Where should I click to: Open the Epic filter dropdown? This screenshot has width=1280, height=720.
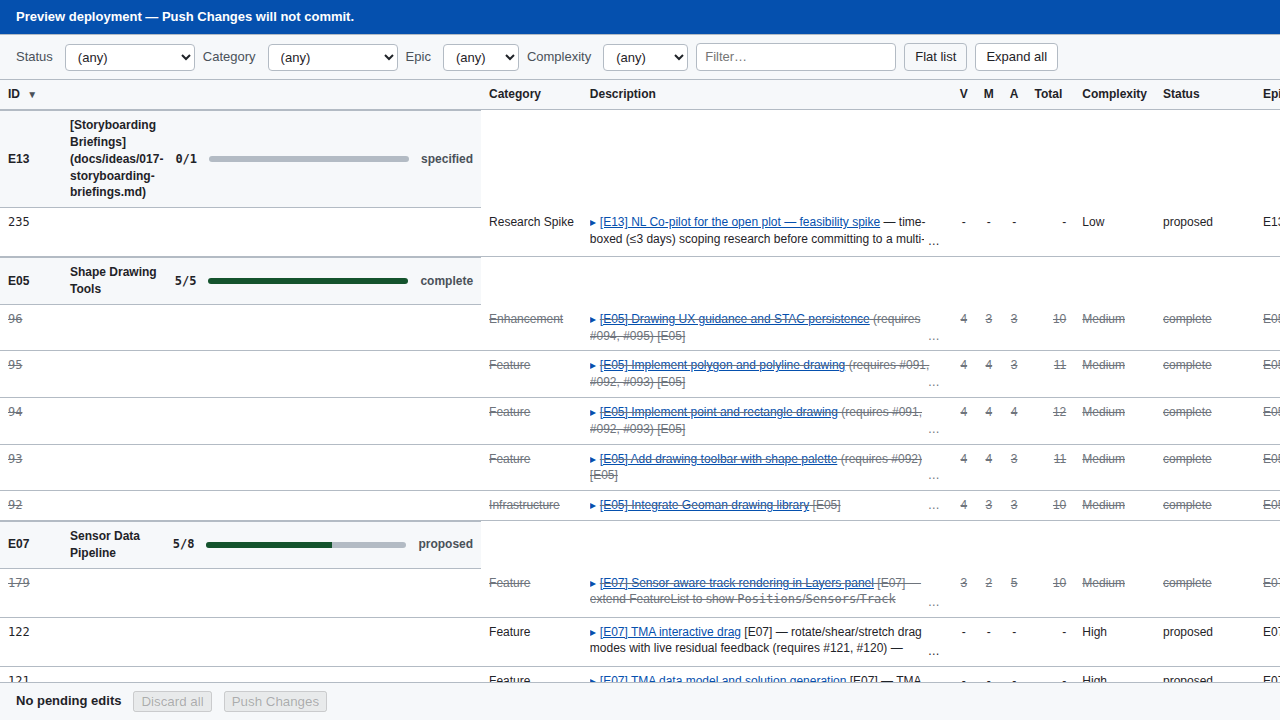[x=481, y=57]
